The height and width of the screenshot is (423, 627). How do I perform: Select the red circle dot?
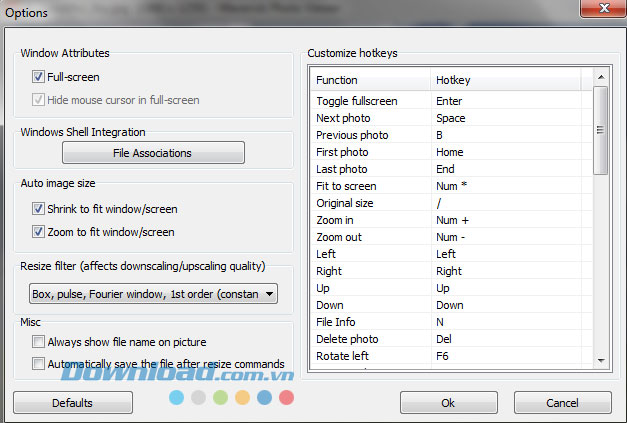tap(286, 397)
